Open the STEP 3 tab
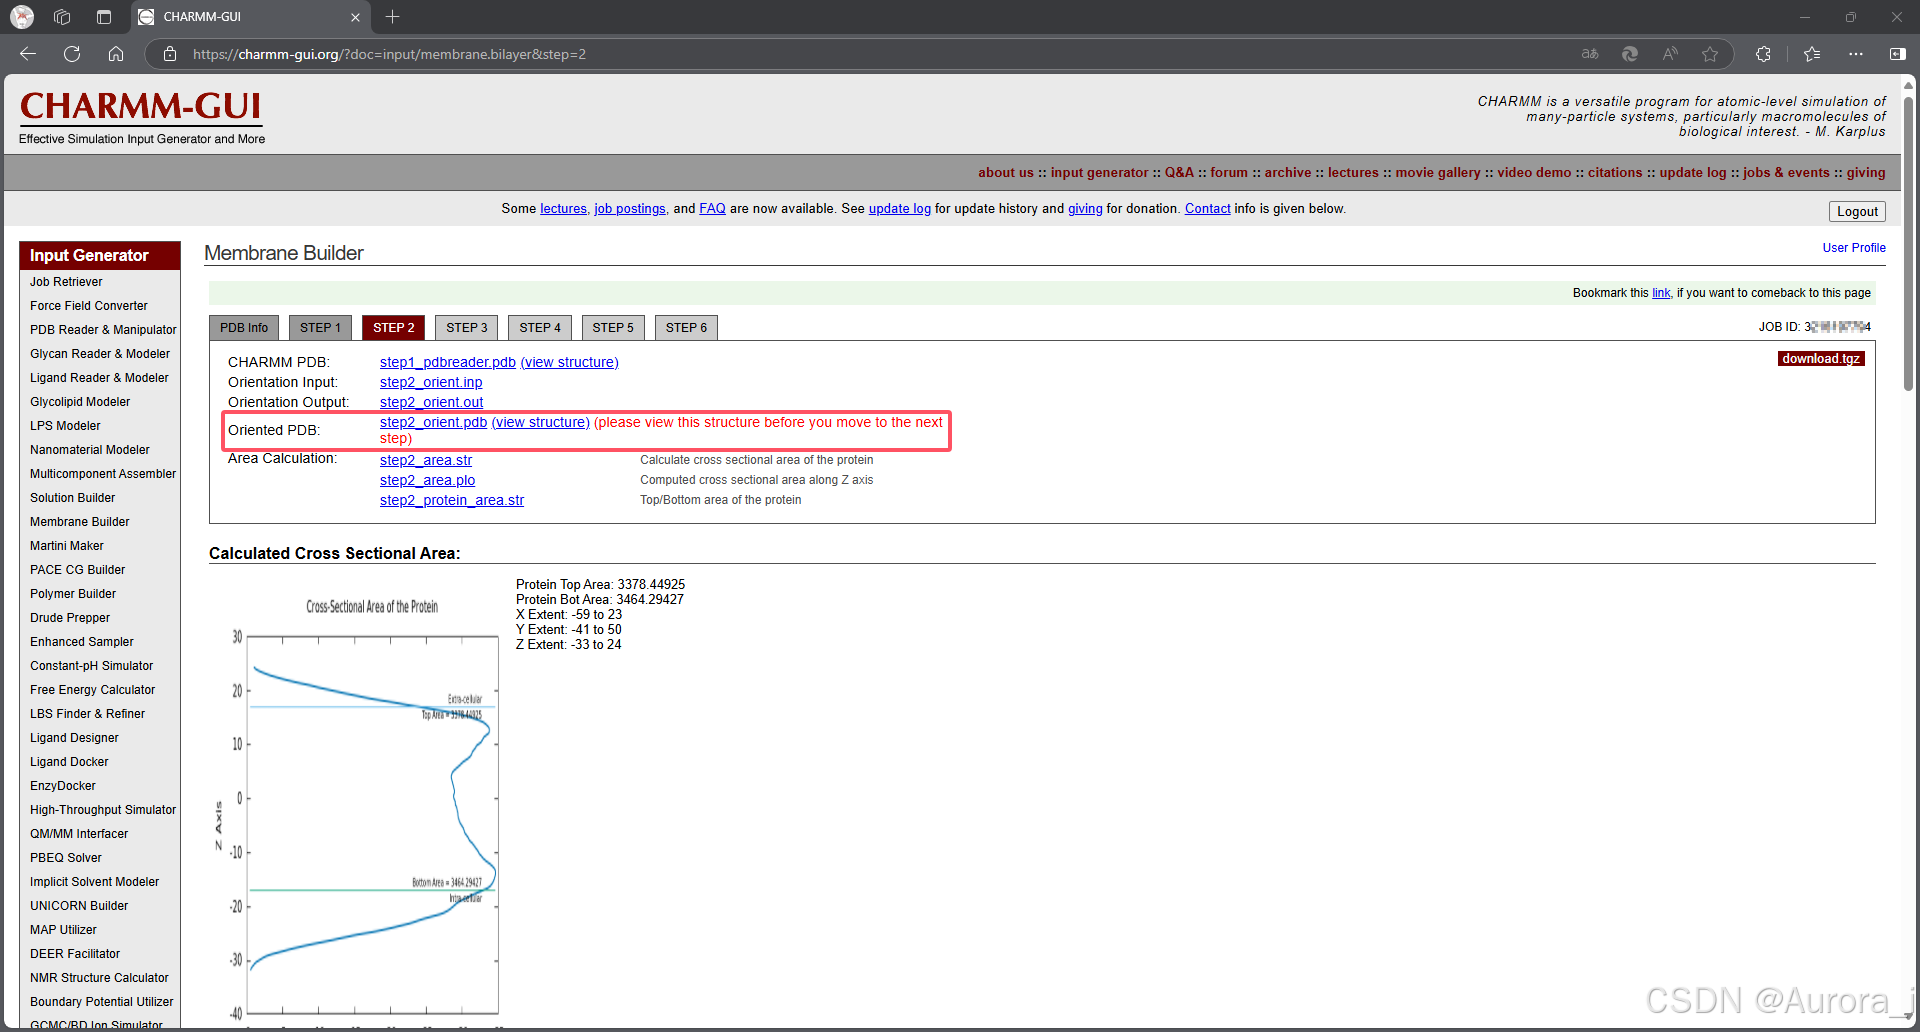The height and width of the screenshot is (1032, 1920). (467, 328)
